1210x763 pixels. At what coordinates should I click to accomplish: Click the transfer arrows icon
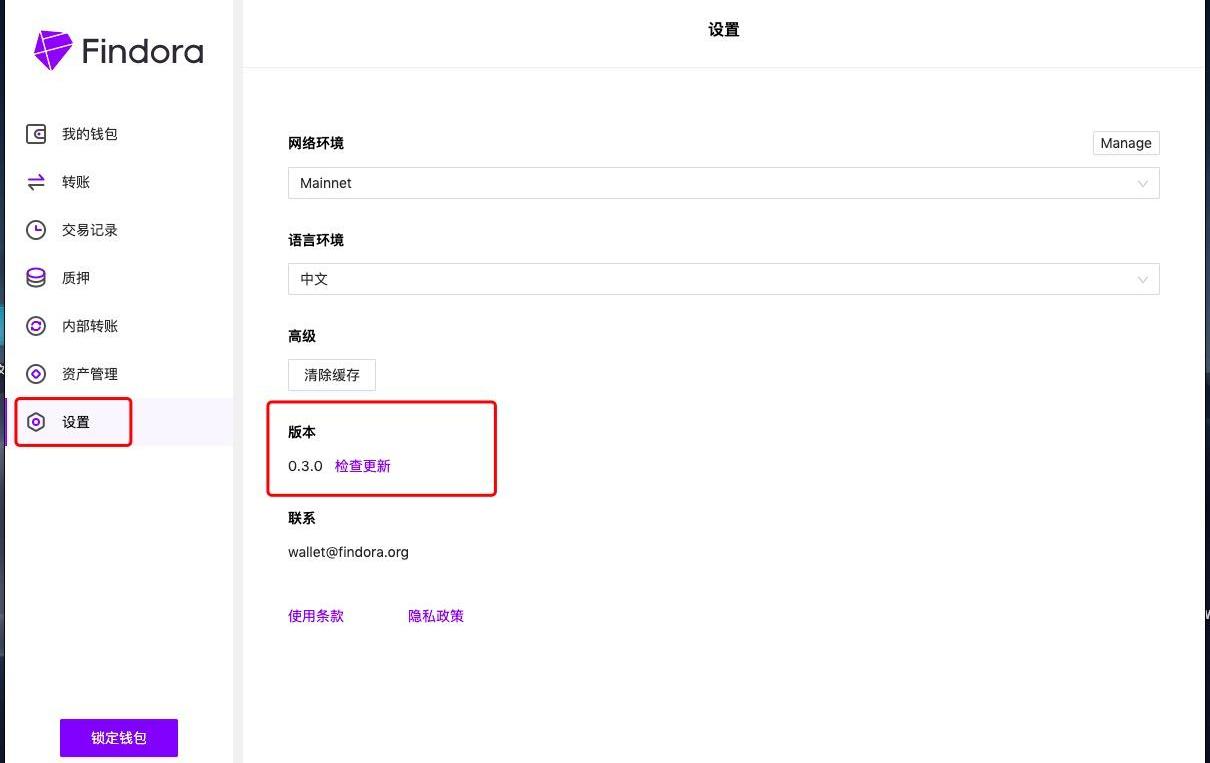tap(36, 182)
